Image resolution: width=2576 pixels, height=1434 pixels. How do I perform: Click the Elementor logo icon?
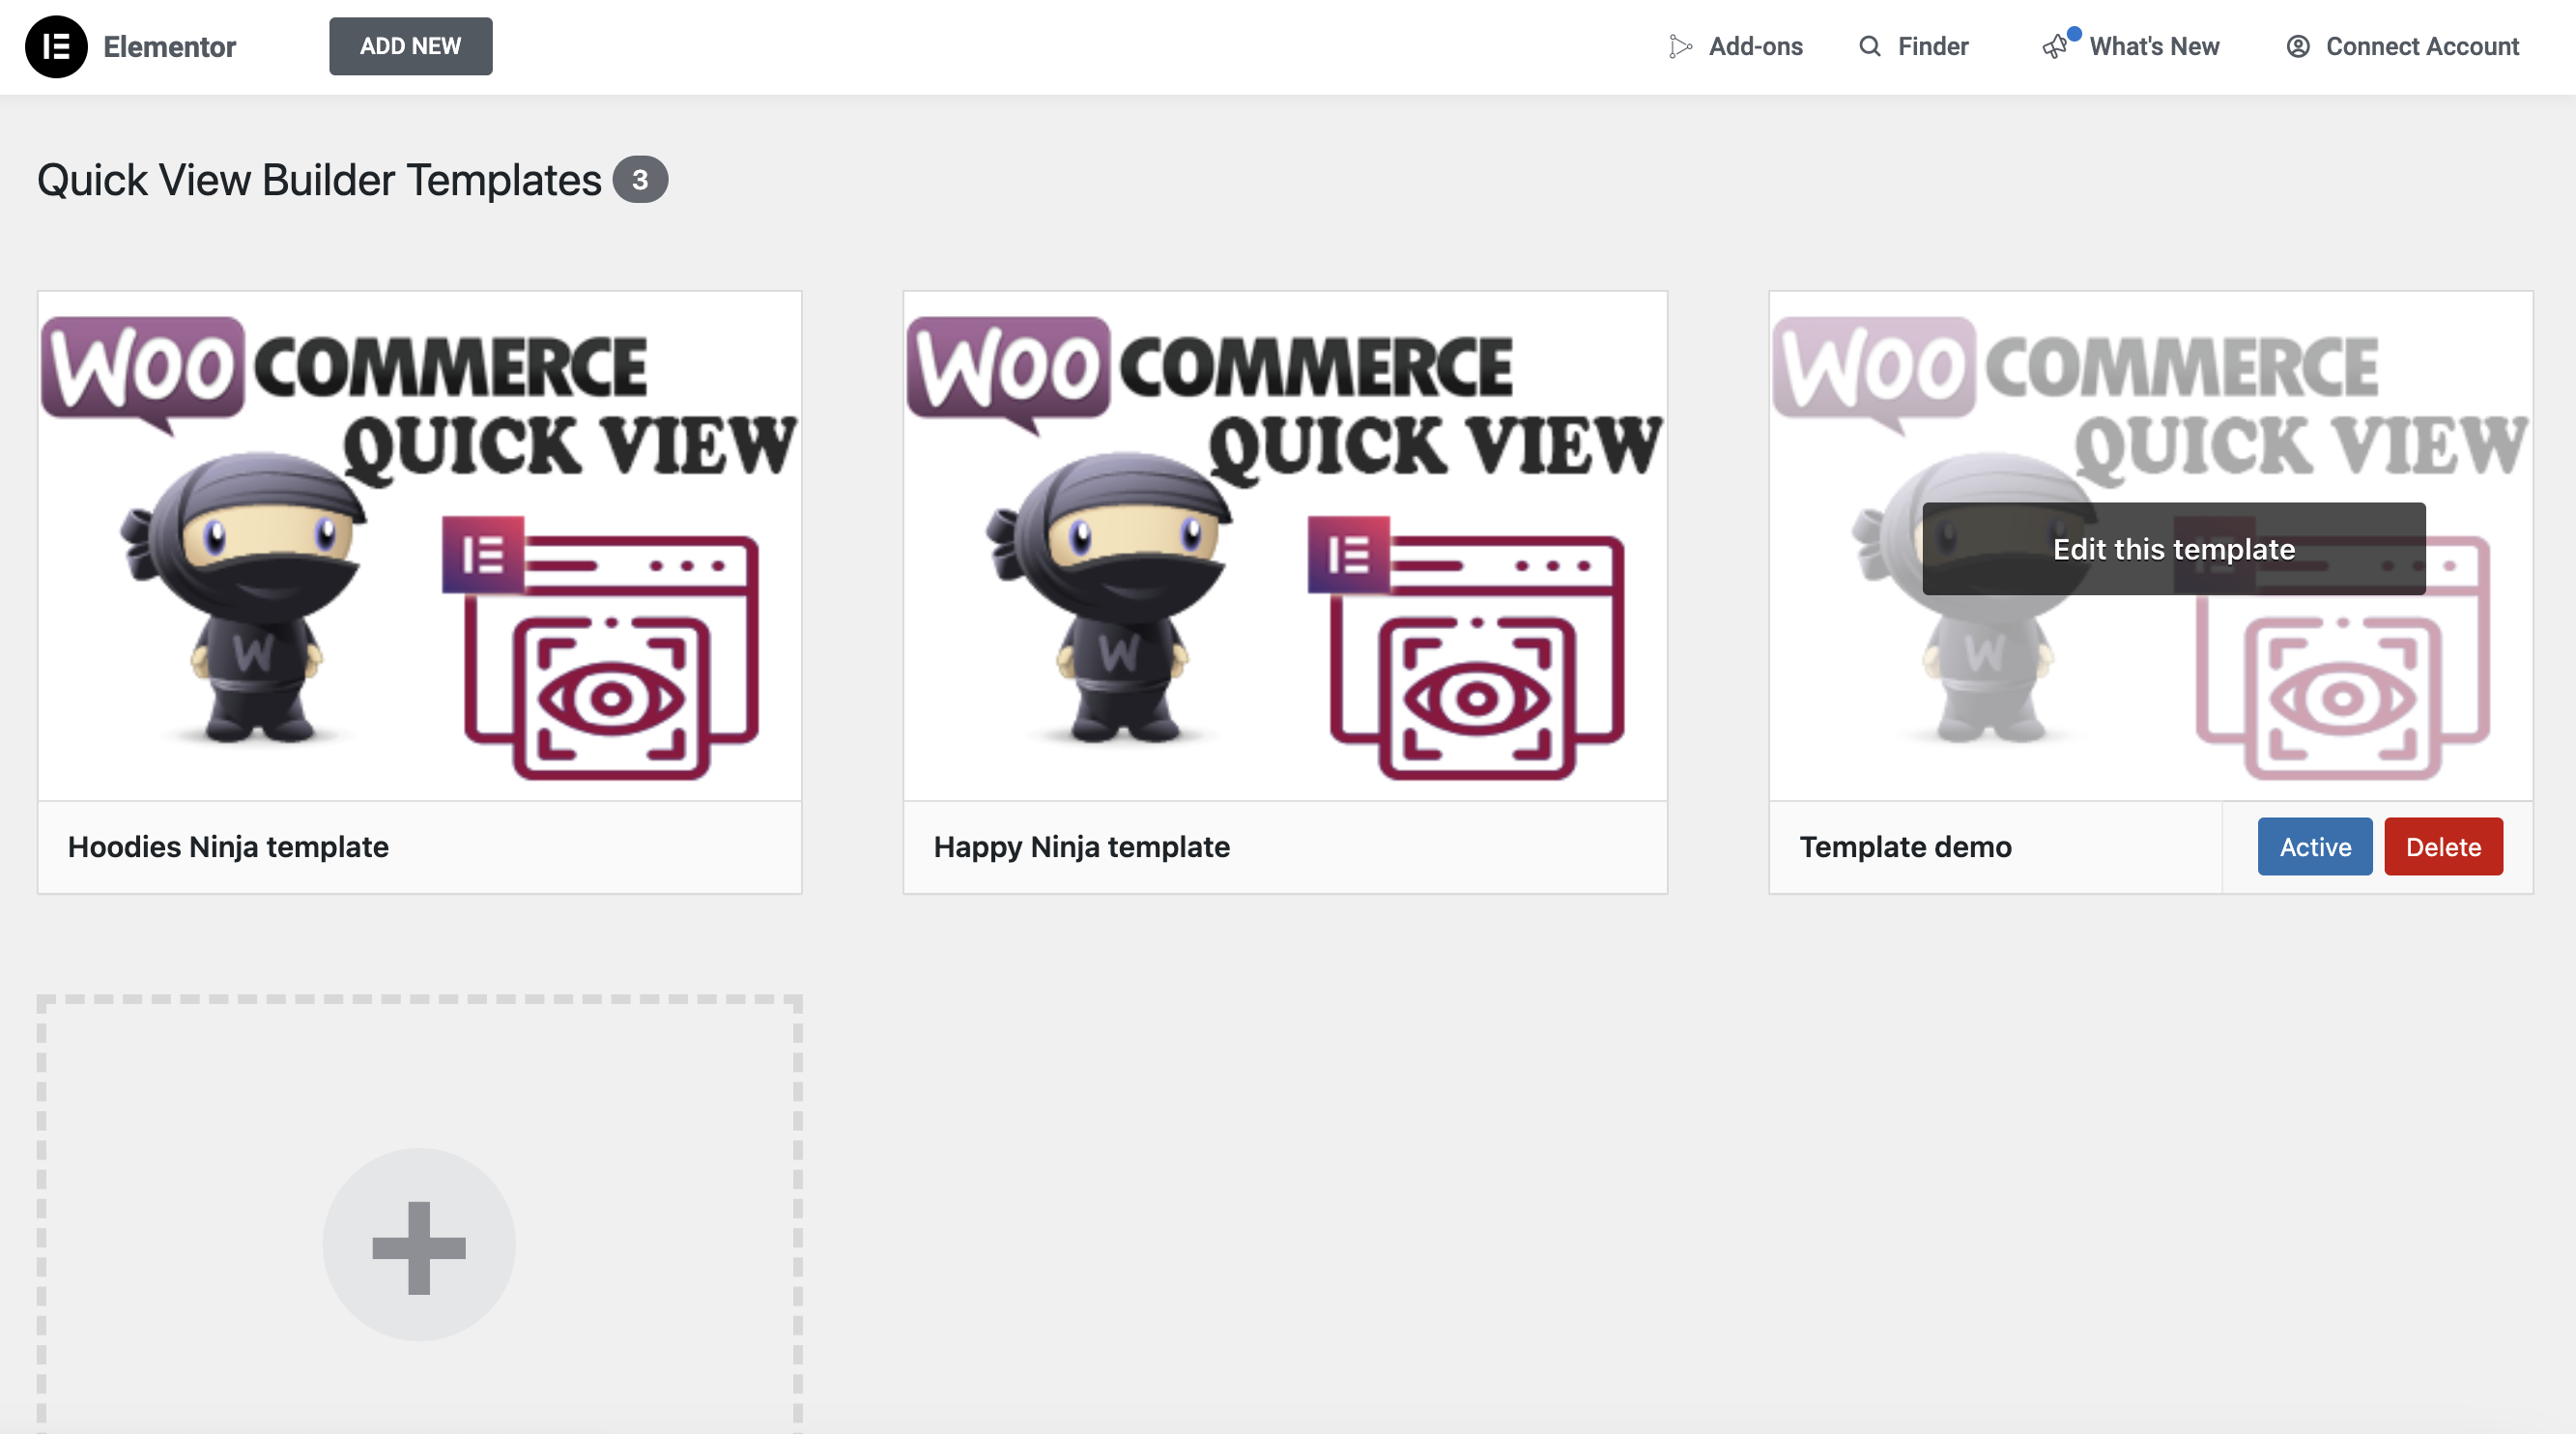[x=56, y=47]
